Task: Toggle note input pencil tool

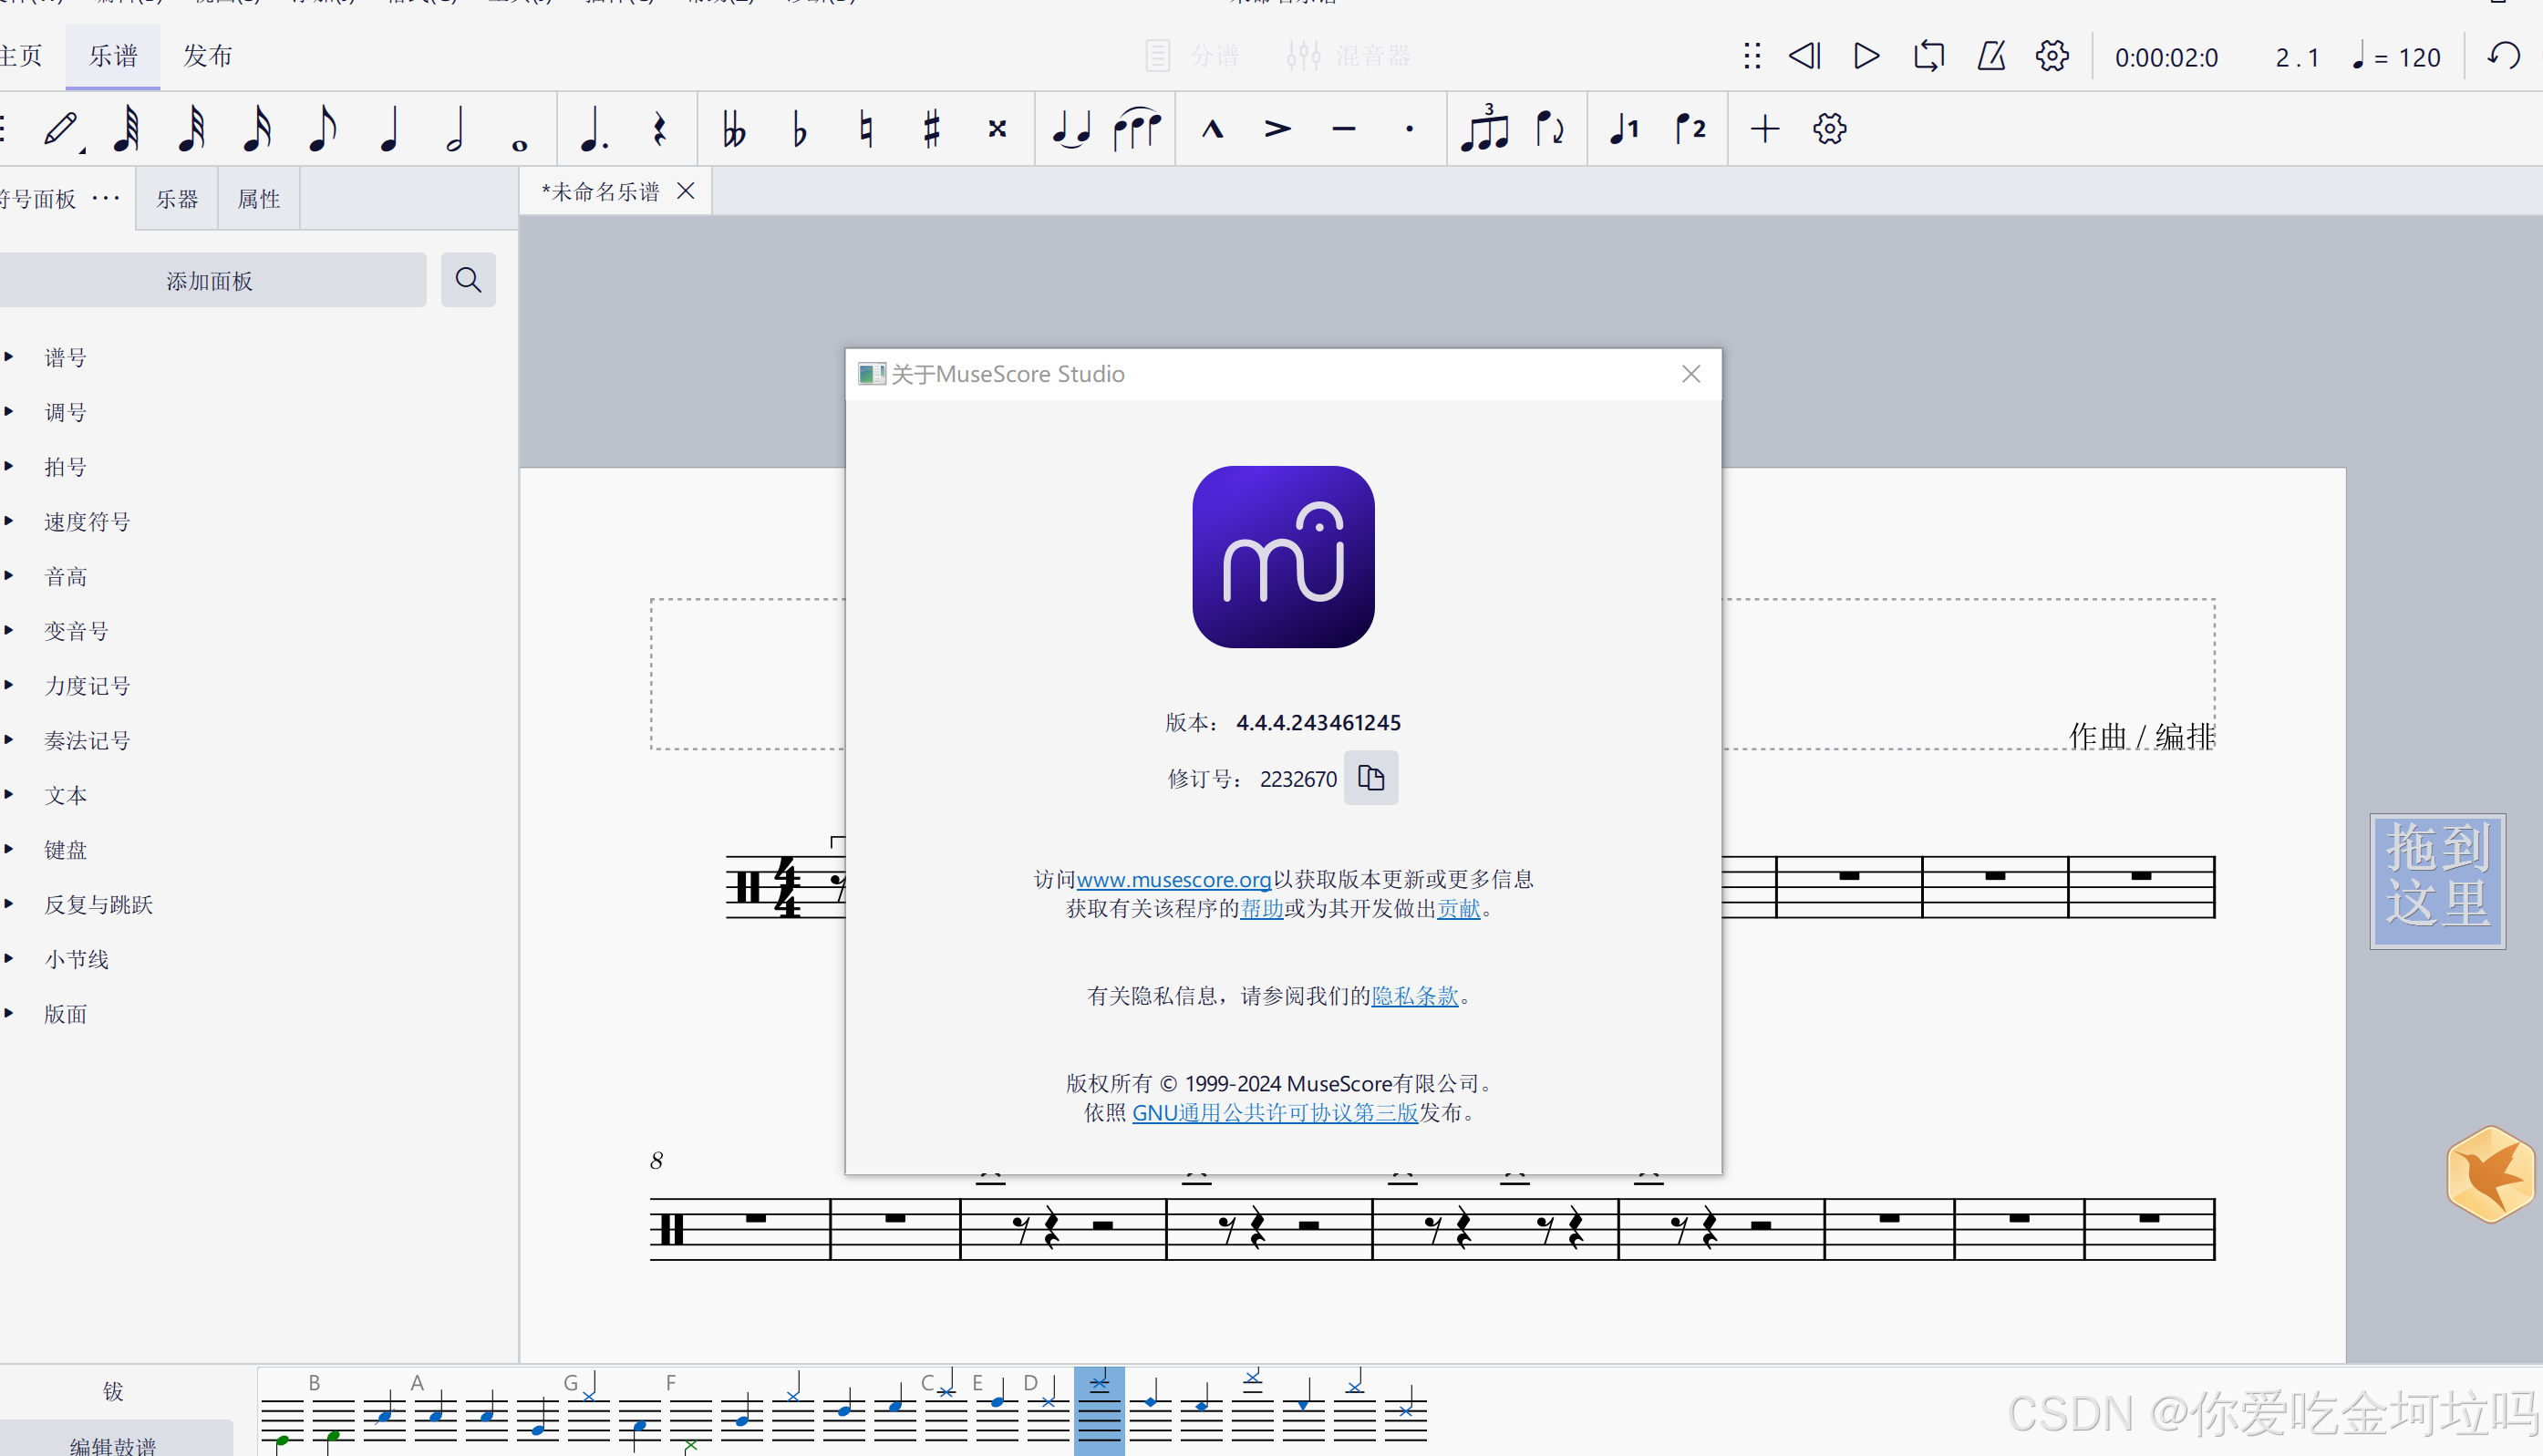Action: [x=60, y=129]
